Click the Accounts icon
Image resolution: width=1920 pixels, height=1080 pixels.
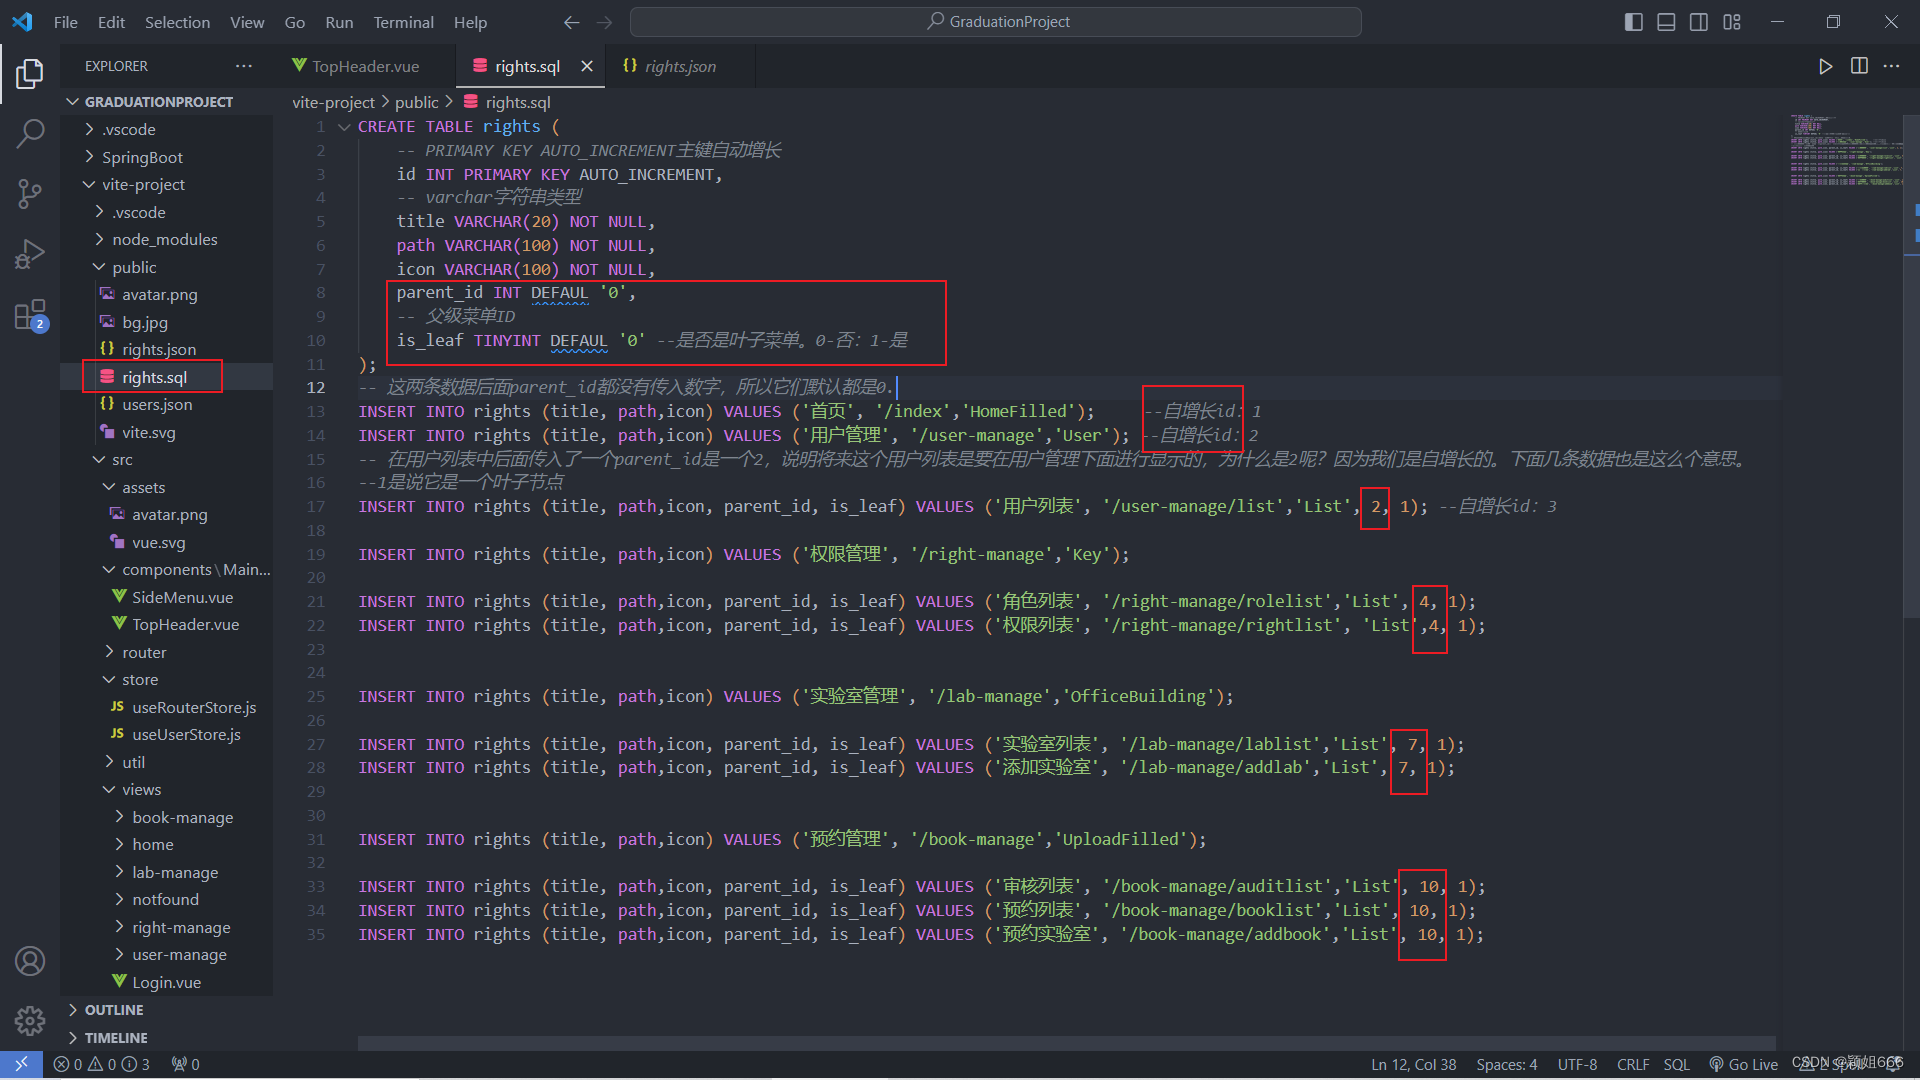click(30, 961)
